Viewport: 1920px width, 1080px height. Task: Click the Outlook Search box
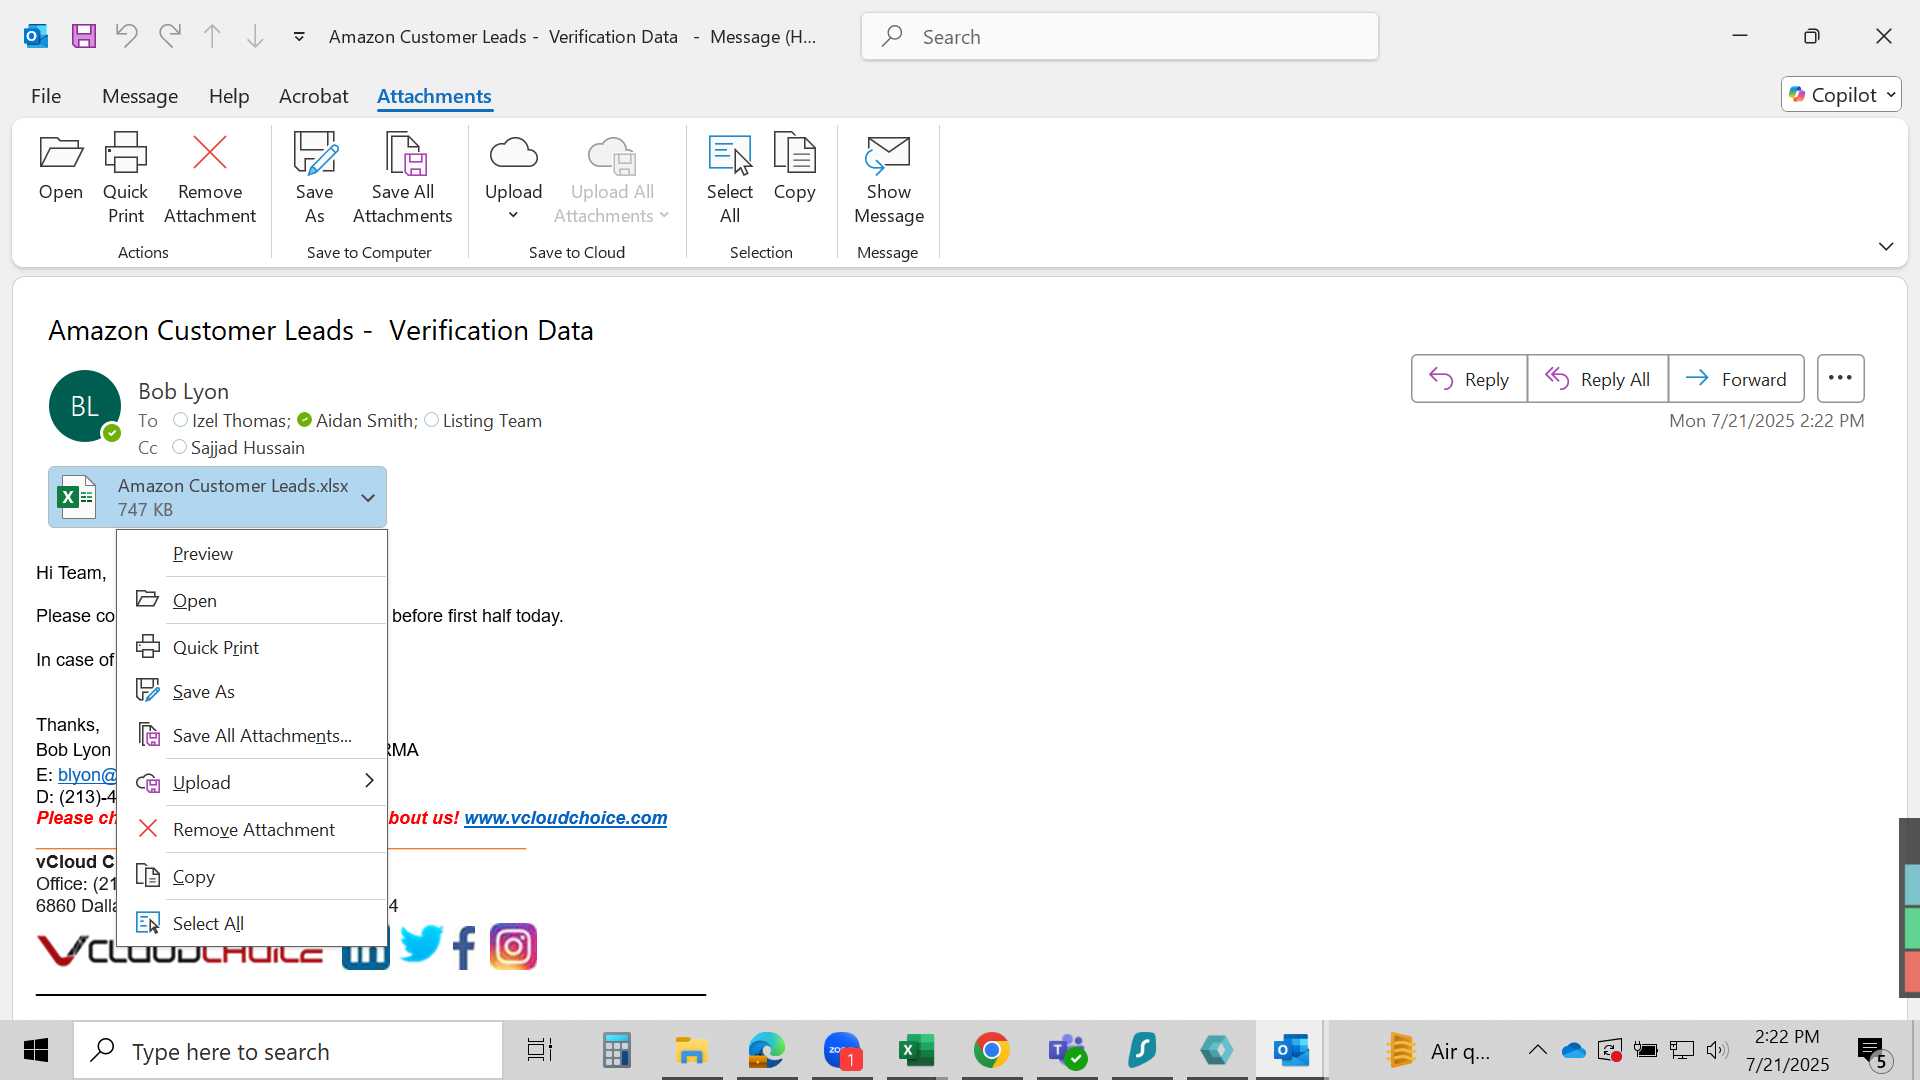coord(1120,37)
